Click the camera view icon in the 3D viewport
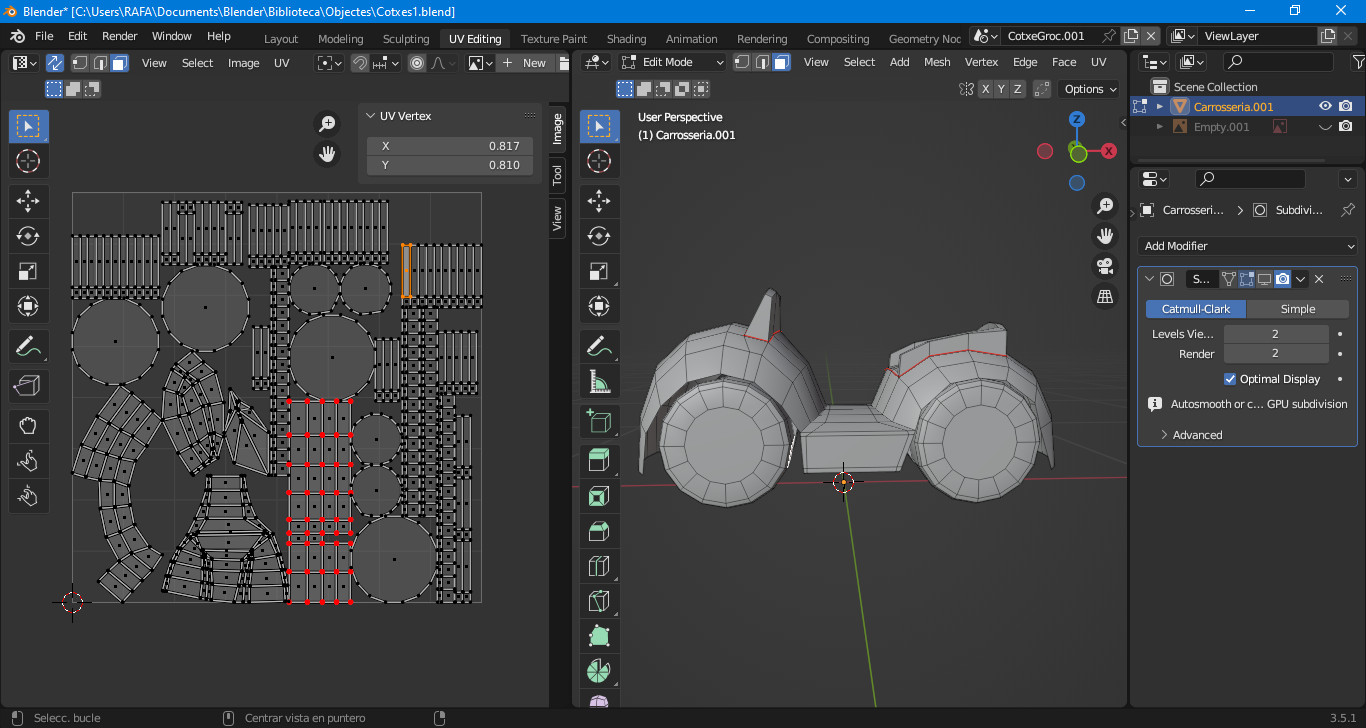1366x728 pixels. point(1105,266)
